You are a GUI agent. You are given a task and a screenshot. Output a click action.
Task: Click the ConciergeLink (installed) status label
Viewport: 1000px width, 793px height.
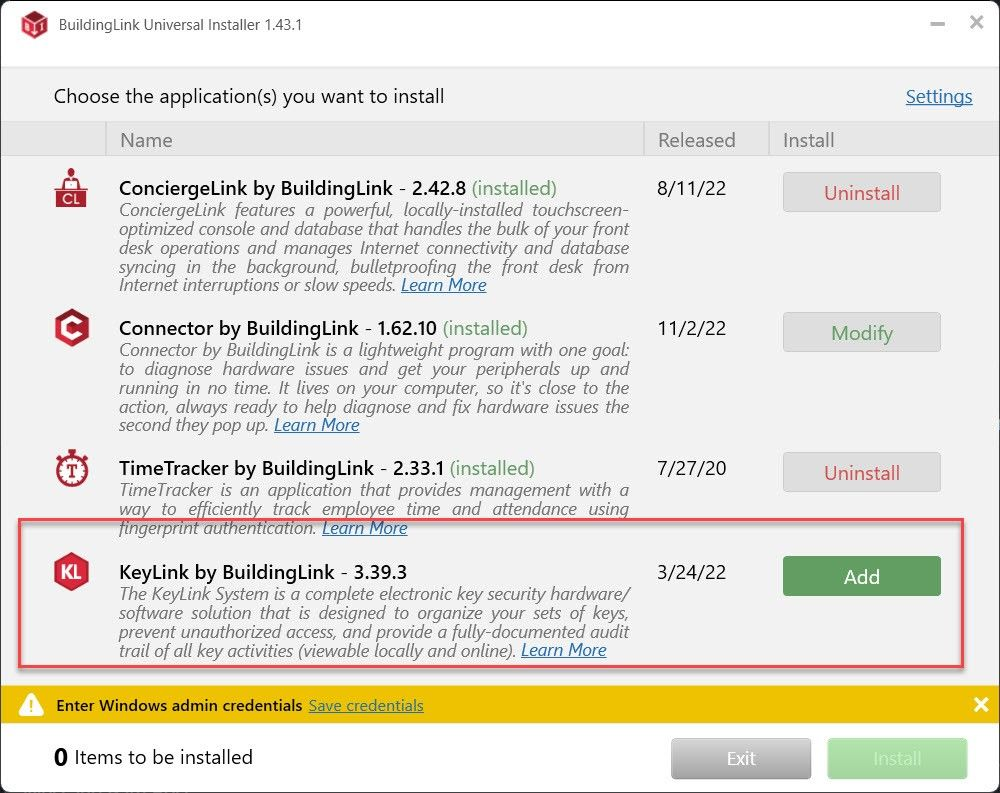coord(514,188)
